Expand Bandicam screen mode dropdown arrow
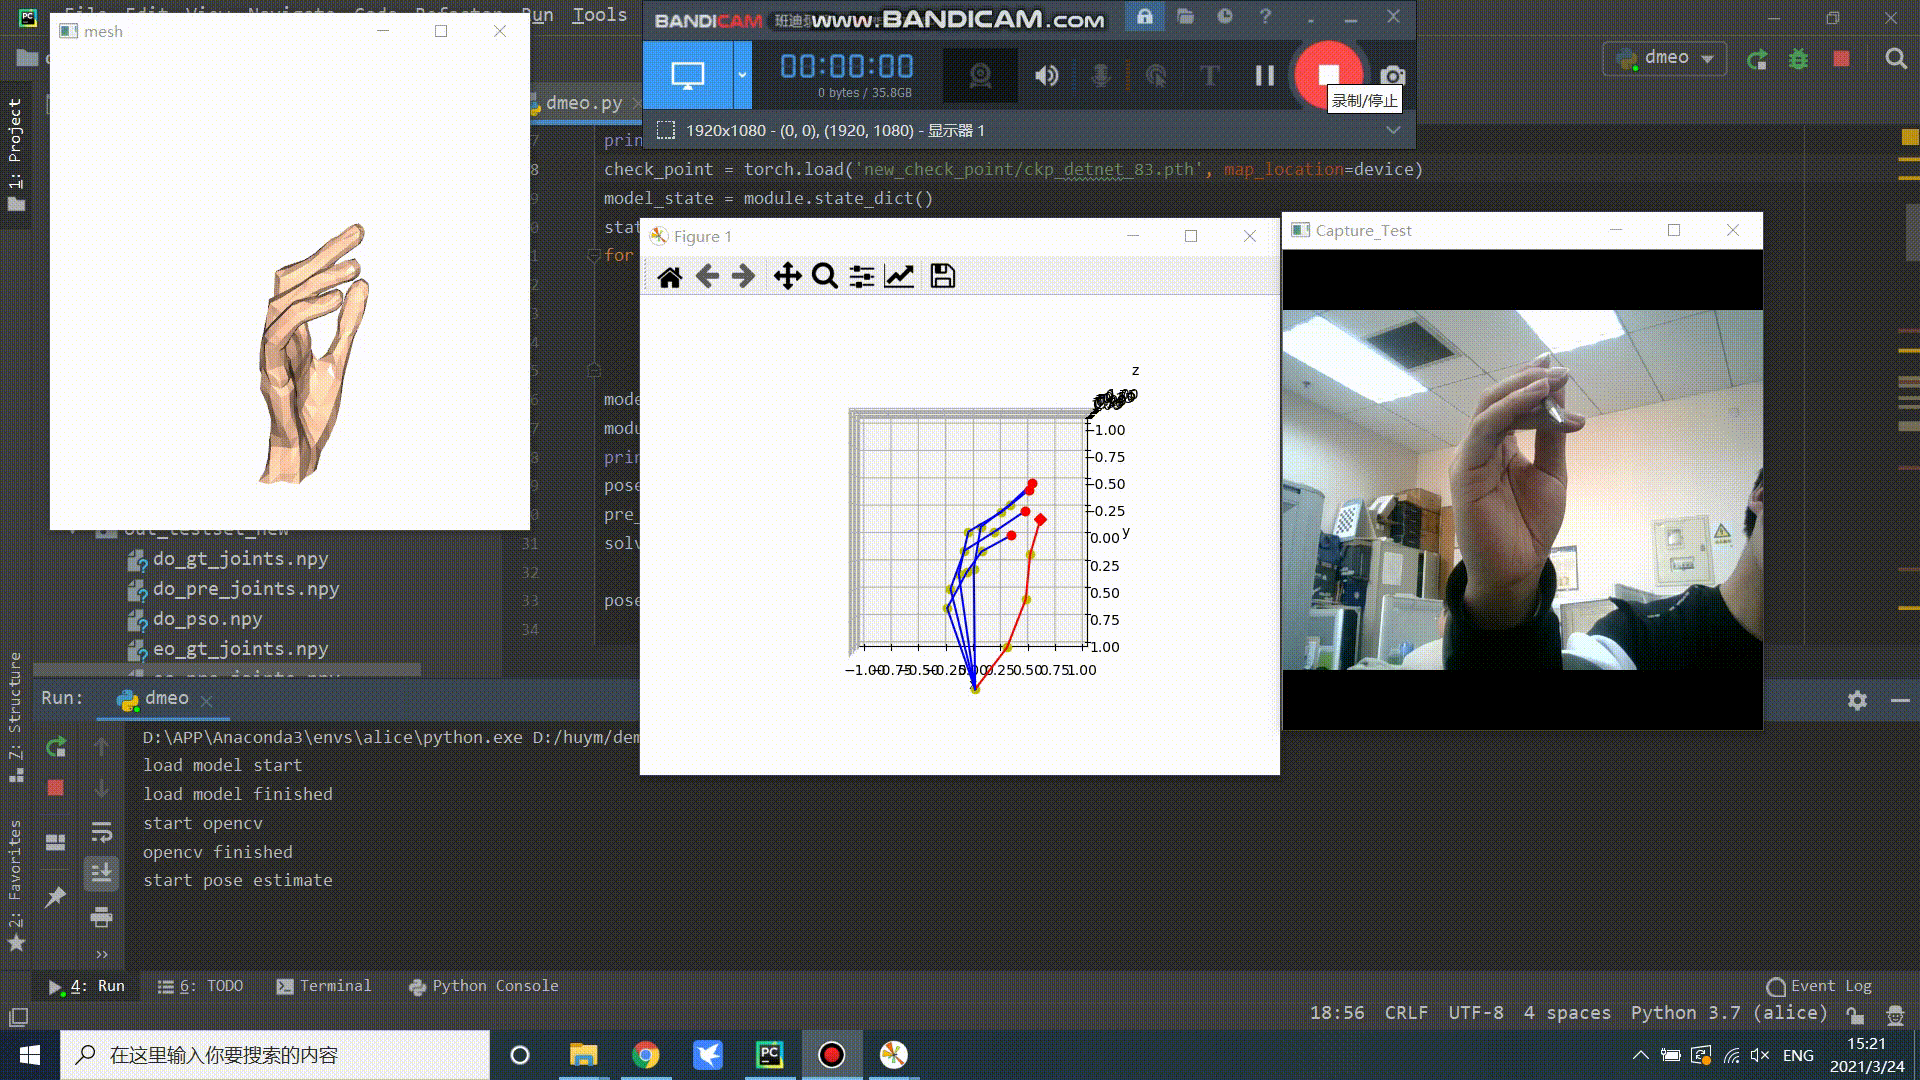Screen dimensions: 1920x1080 [742, 75]
